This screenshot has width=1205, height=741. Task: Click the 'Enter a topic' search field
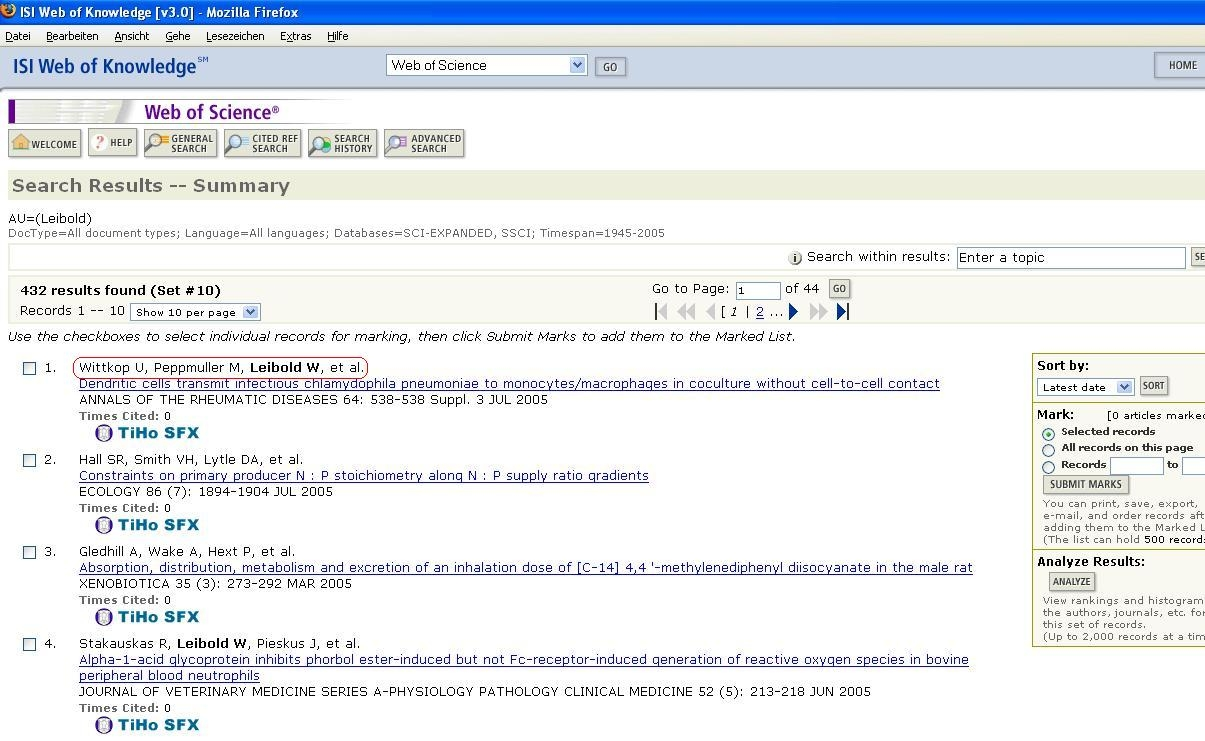1070,258
